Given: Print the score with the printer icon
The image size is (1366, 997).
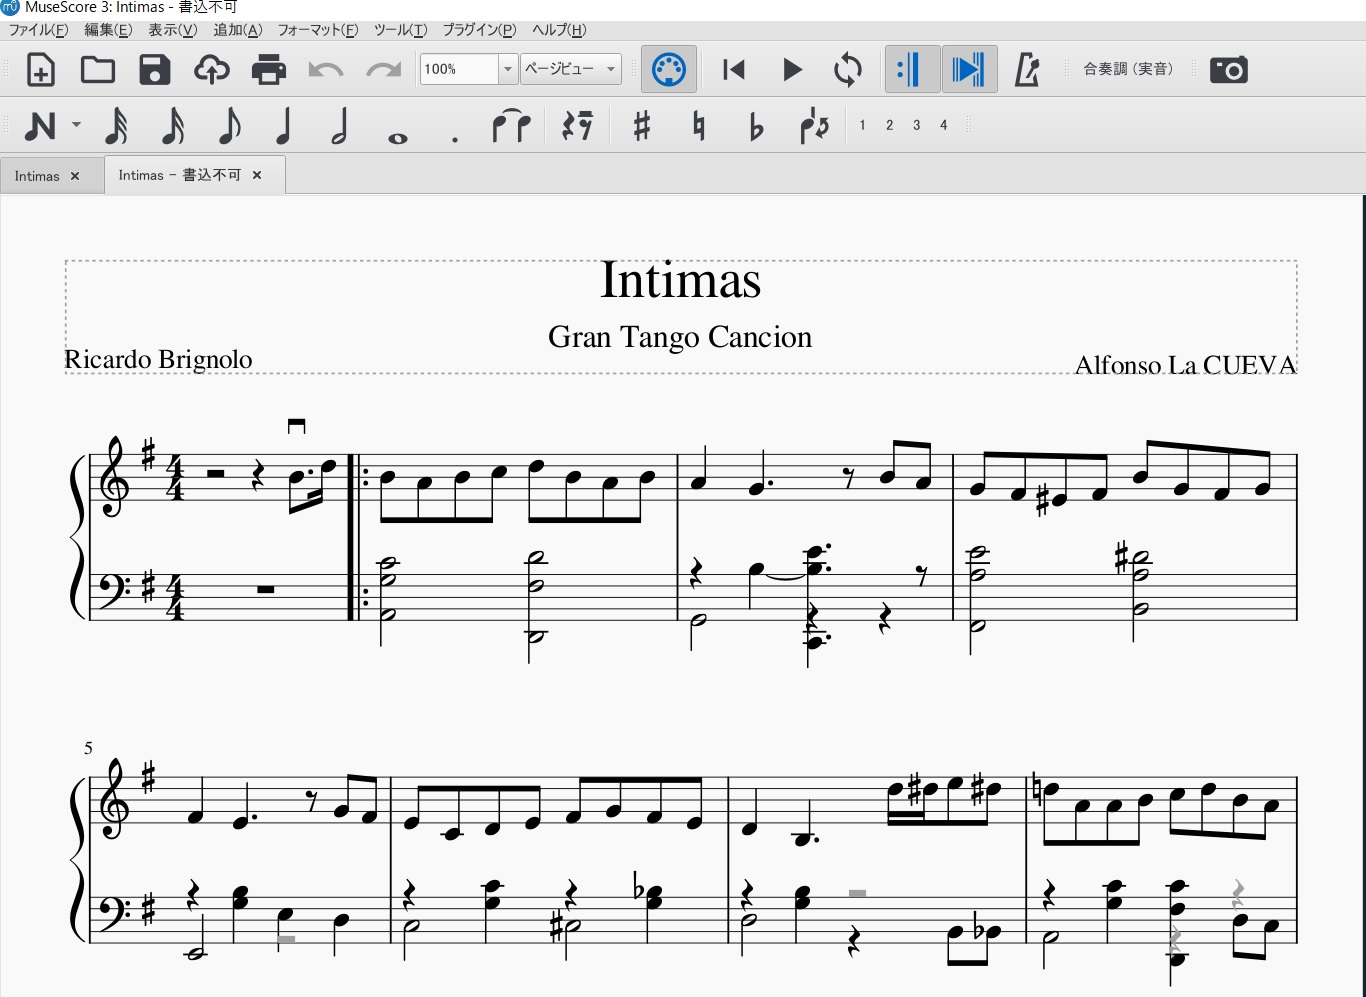Looking at the screenshot, I should [x=268, y=70].
